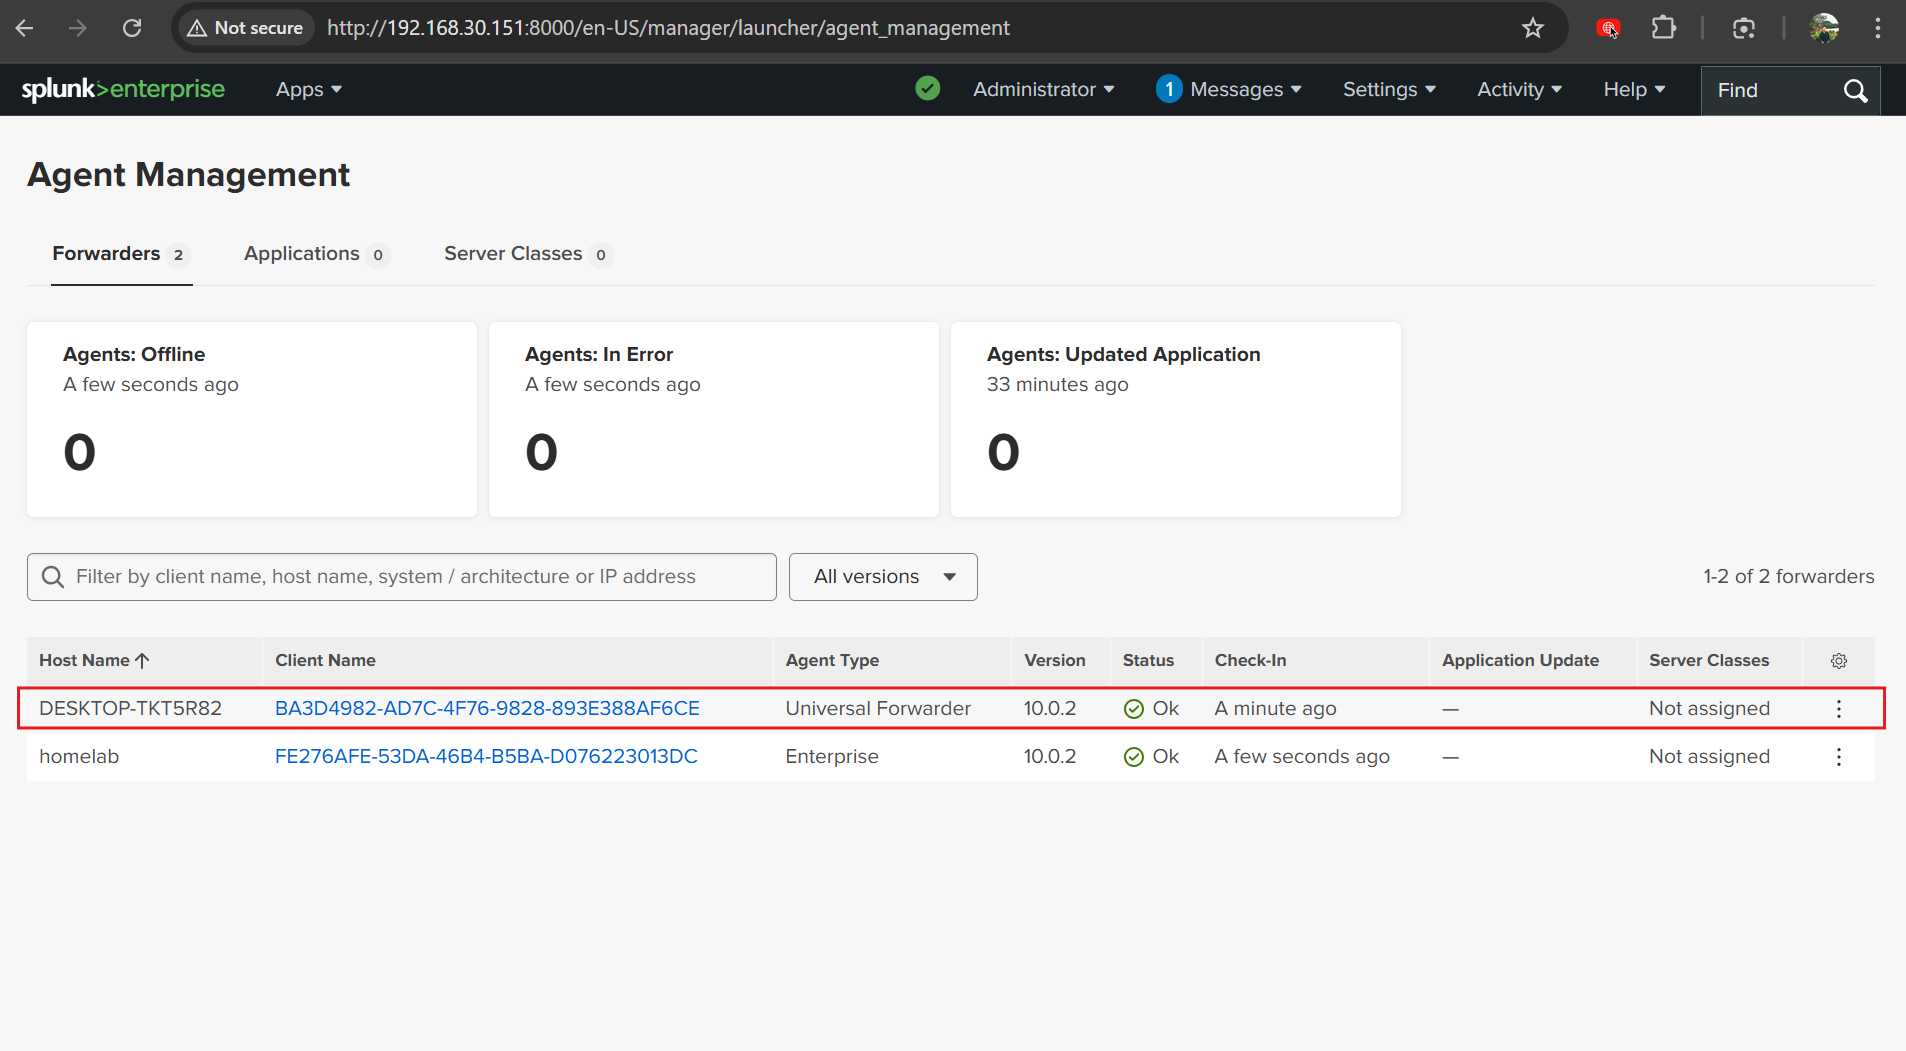Bookmark this page with star icon
Viewport: 1906px width, 1051px height.
point(1532,28)
